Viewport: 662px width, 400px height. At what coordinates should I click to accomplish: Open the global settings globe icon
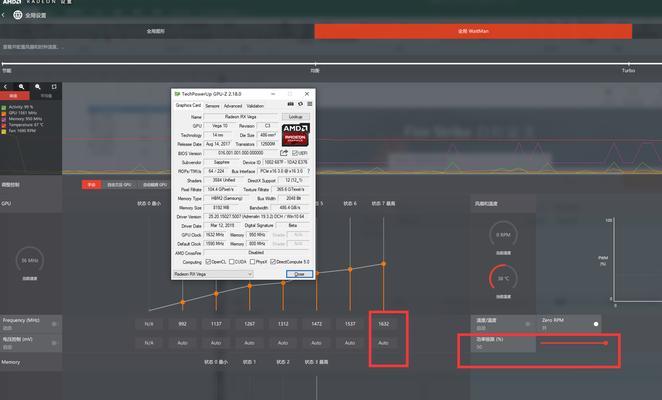point(17,15)
